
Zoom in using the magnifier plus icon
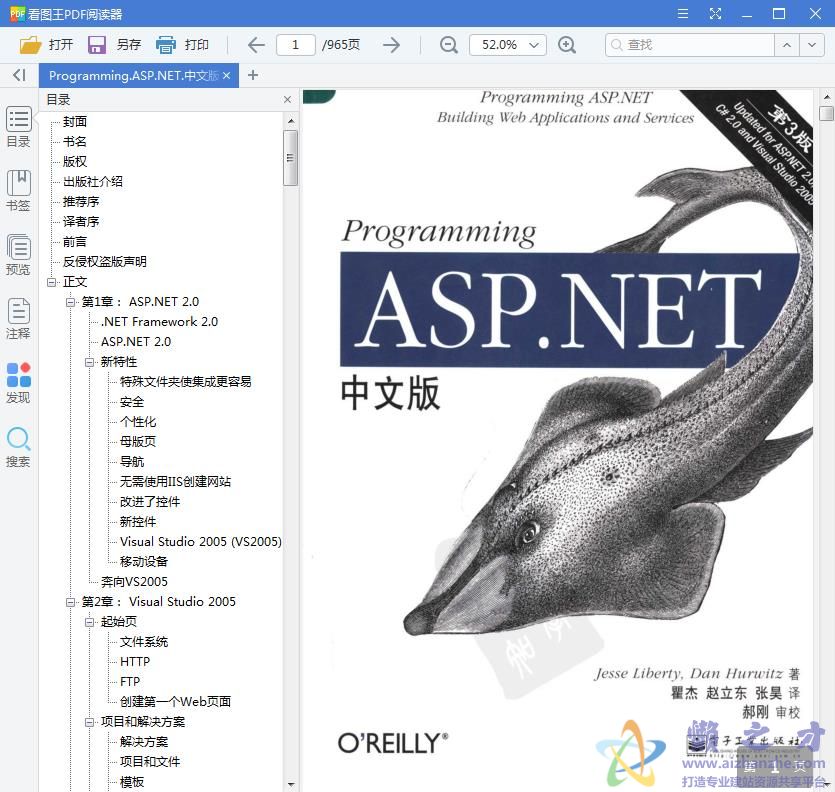567,44
